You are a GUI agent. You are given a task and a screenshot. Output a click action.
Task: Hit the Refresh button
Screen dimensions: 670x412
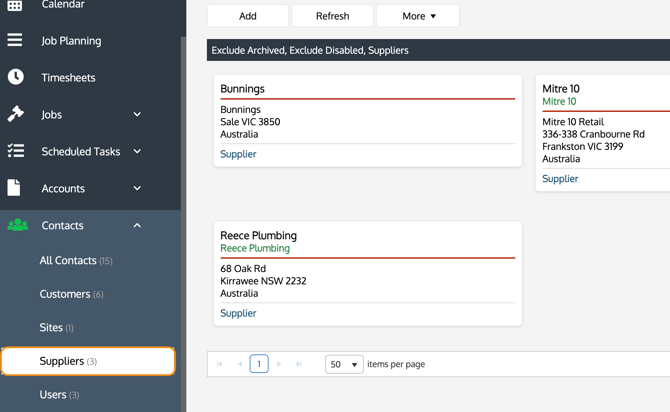point(332,16)
